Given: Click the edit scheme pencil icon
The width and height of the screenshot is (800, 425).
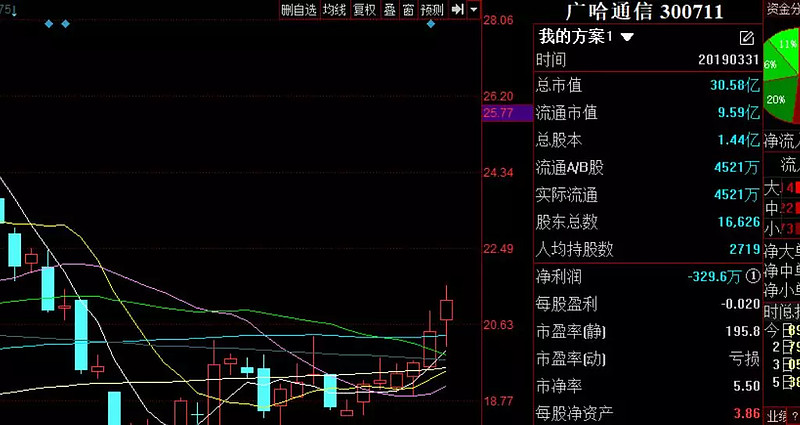Looking at the screenshot, I should pyautogui.click(x=746, y=38).
